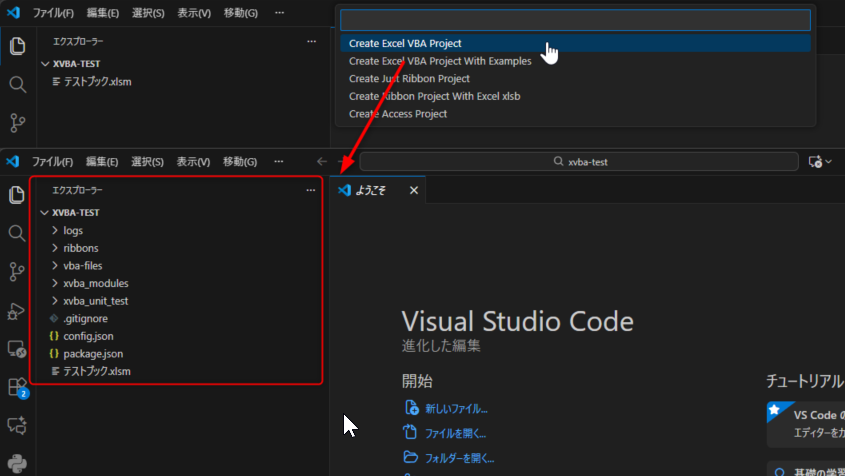
Task: Open Search icon in upper window activity bar
Action: tap(18, 84)
